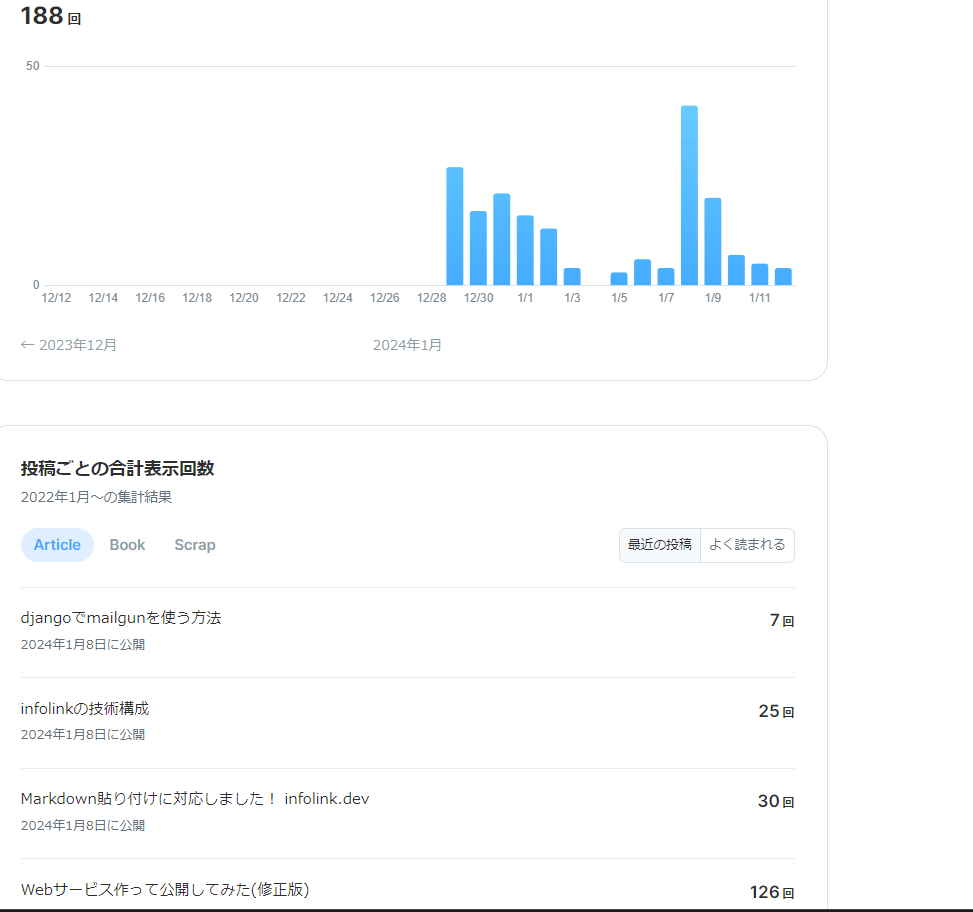The width and height of the screenshot is (973, 912).
Task: Click the chart bar for 12/30
Action: [478, 248]
